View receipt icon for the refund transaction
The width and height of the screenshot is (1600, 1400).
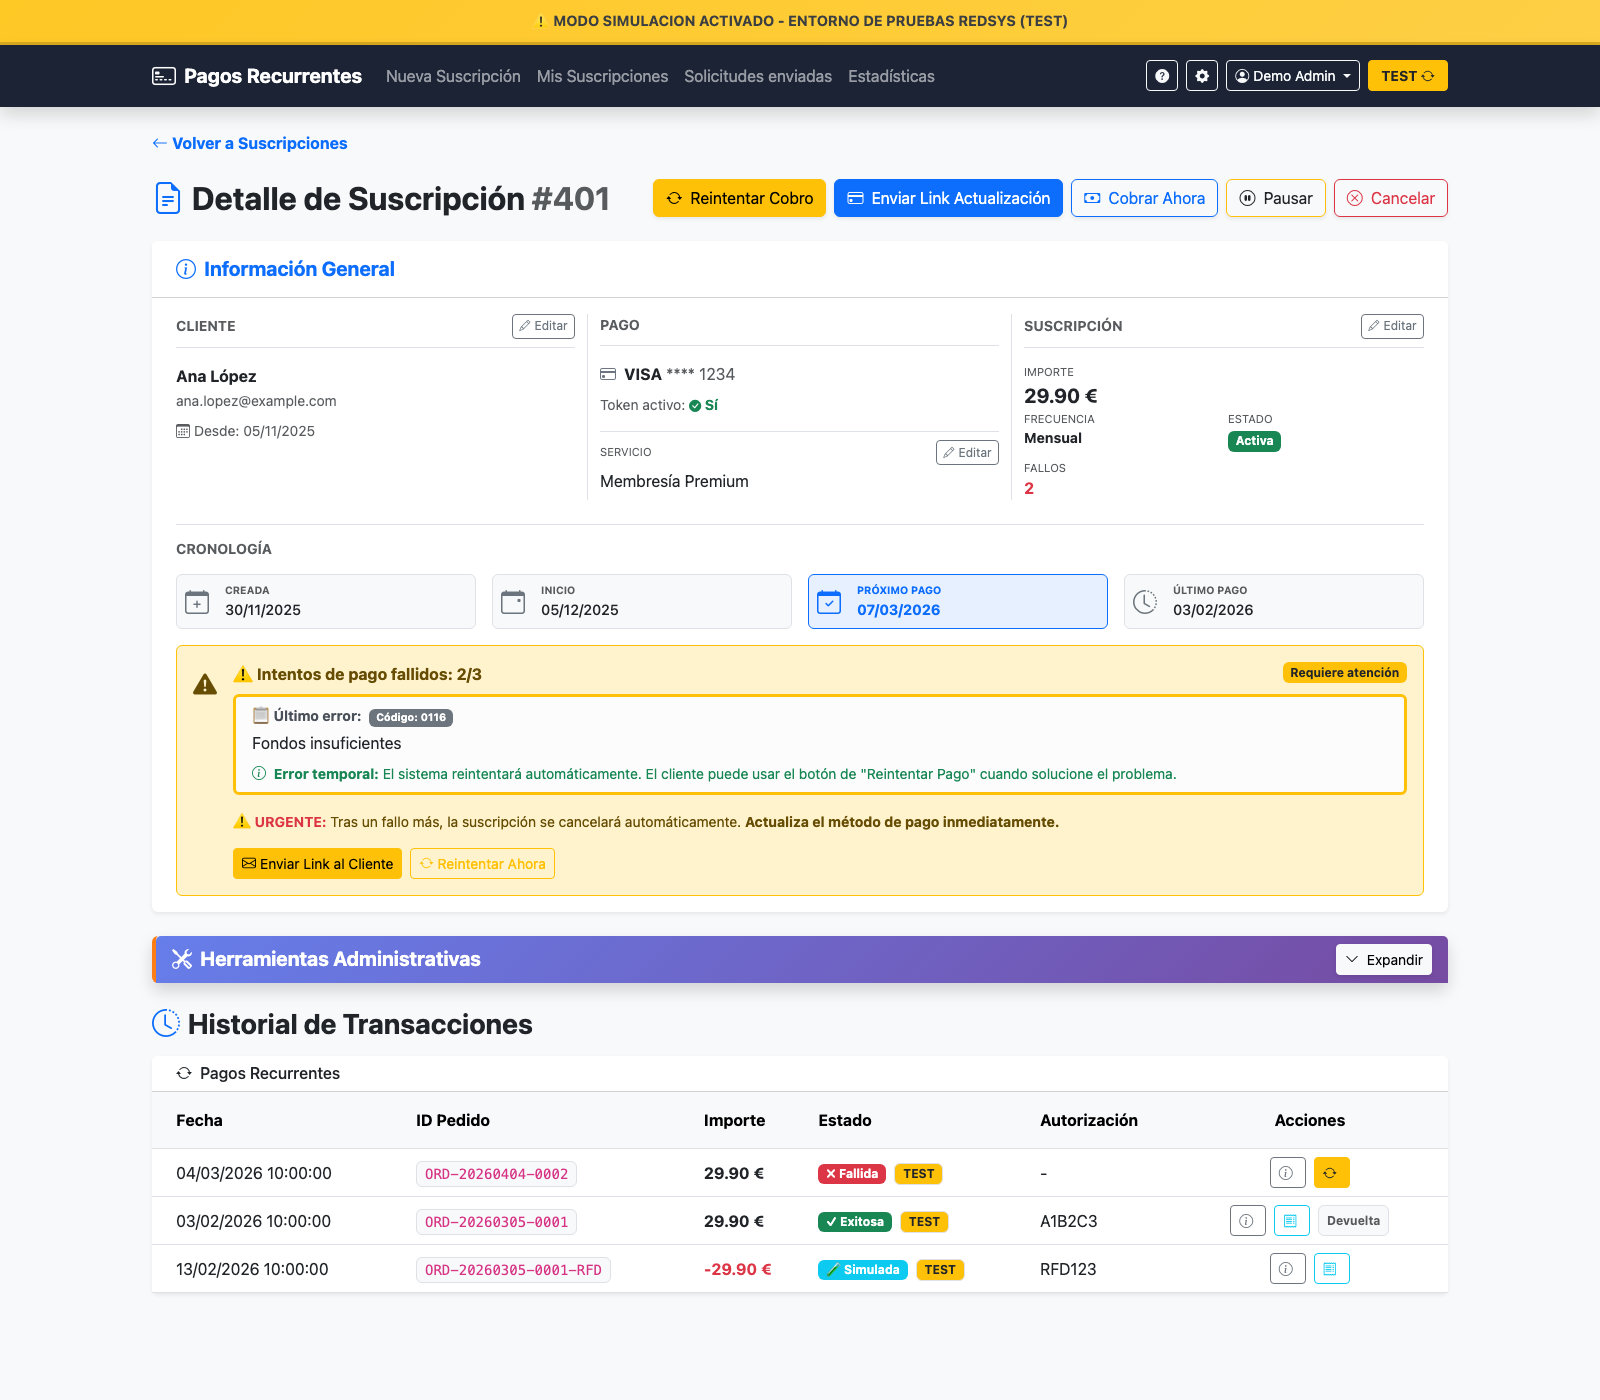pos(1331,1268)
